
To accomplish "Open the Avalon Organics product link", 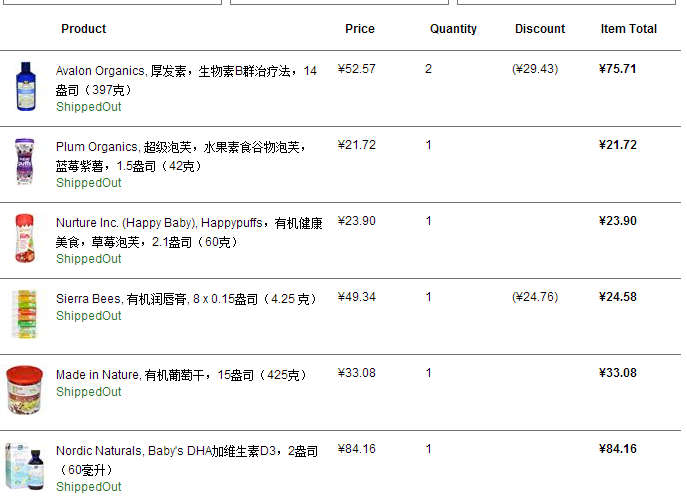I will pos(186,71).
